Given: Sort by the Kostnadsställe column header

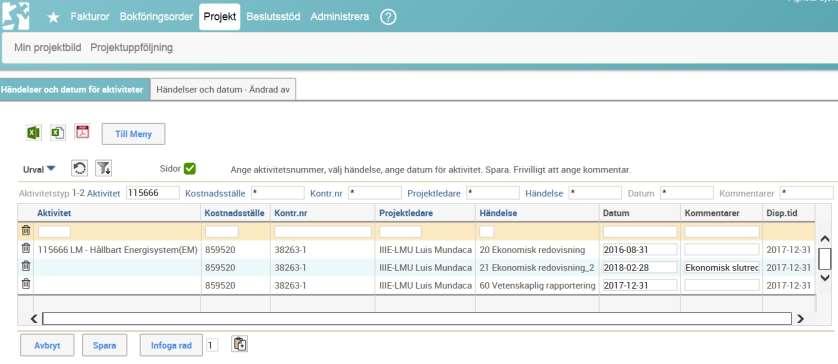Looking at the screenshot, I should pos(234,213).
